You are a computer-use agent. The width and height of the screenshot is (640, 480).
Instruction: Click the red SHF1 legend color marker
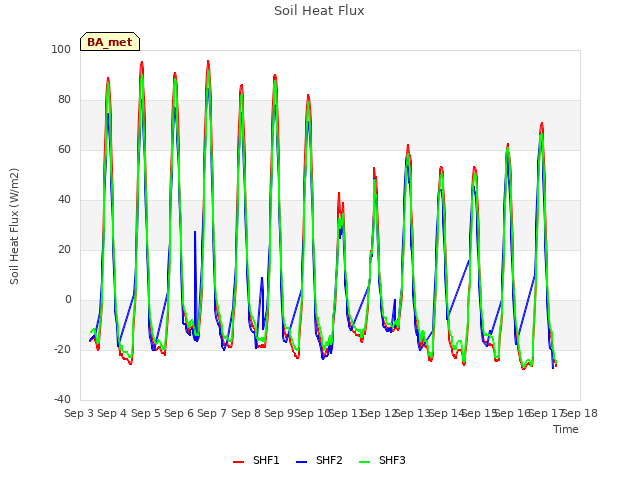tap(238, 462)
